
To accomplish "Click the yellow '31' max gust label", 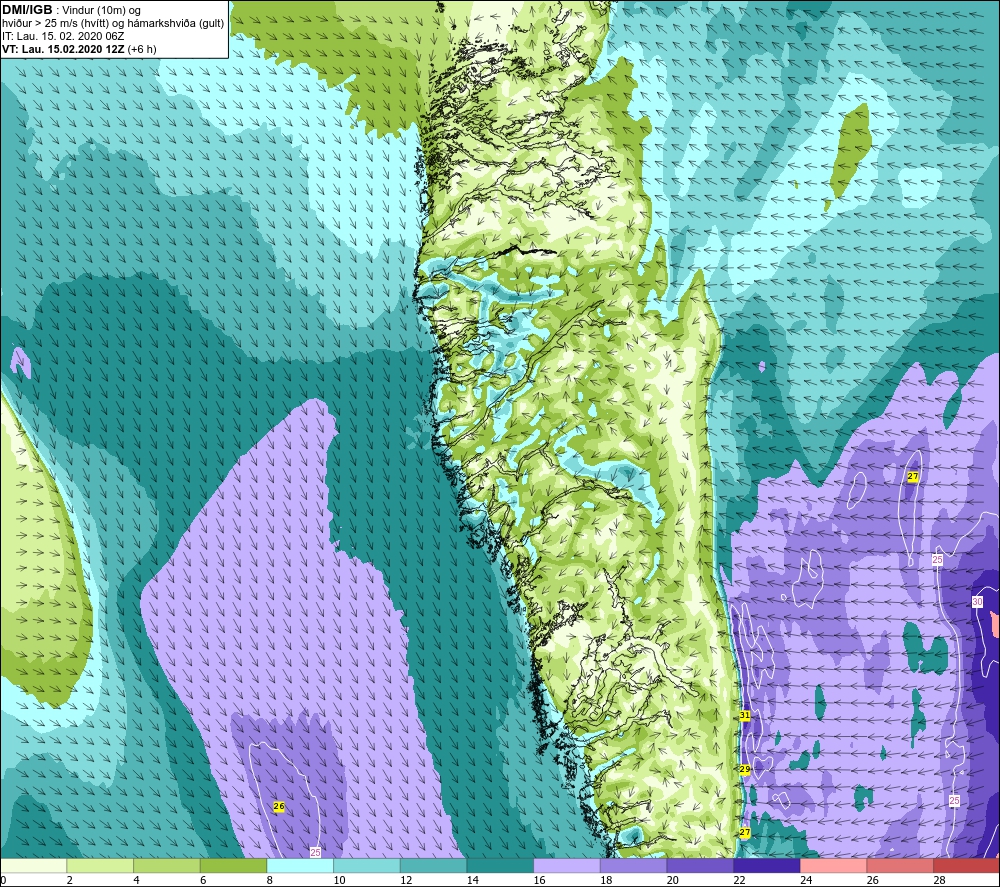I will click(x=744, y=715).
